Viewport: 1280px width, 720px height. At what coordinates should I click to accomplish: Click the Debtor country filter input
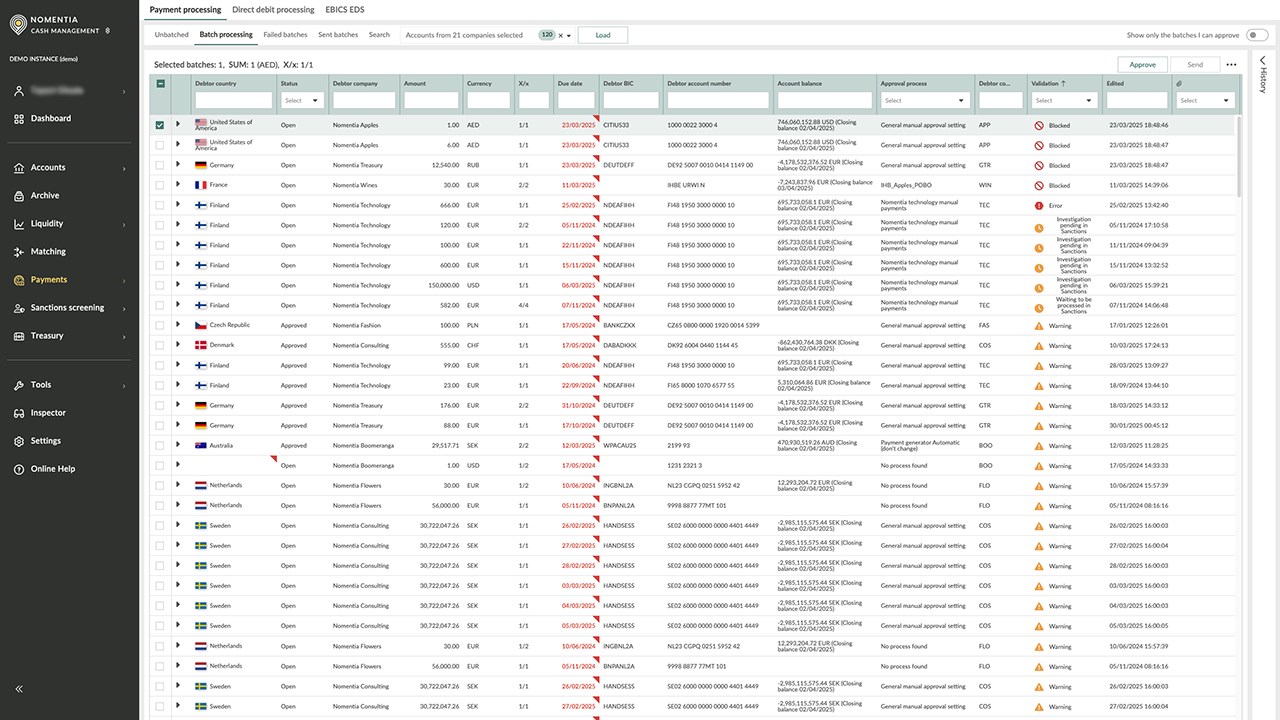point(233,100)
